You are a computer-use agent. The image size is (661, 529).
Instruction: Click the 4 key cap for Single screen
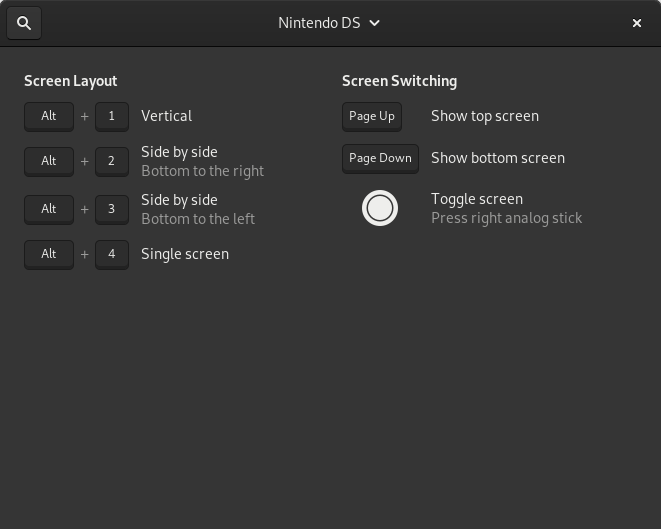112,255
